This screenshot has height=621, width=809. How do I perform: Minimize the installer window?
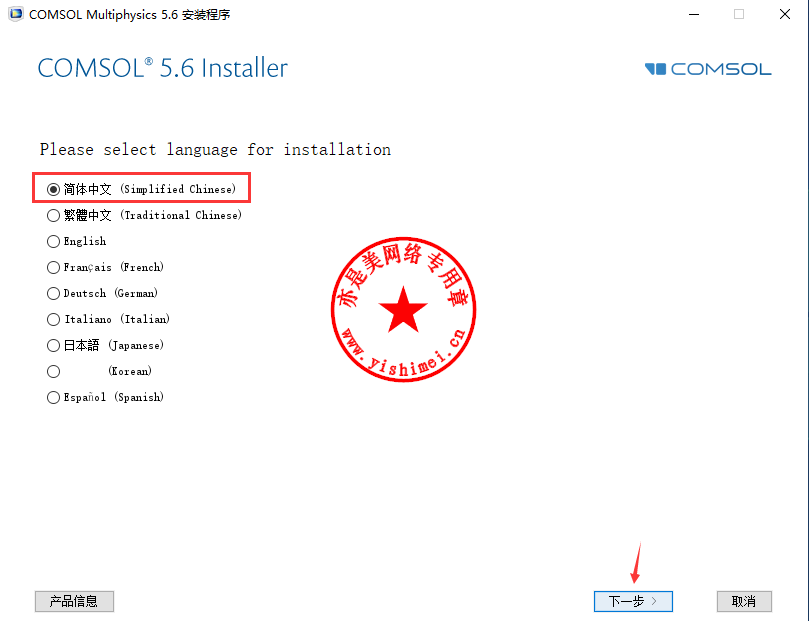click(x=694, y=14)
